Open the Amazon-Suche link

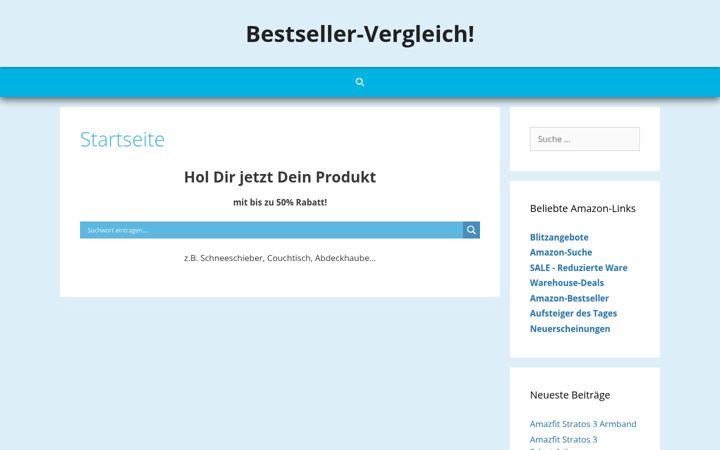(561, 253)
